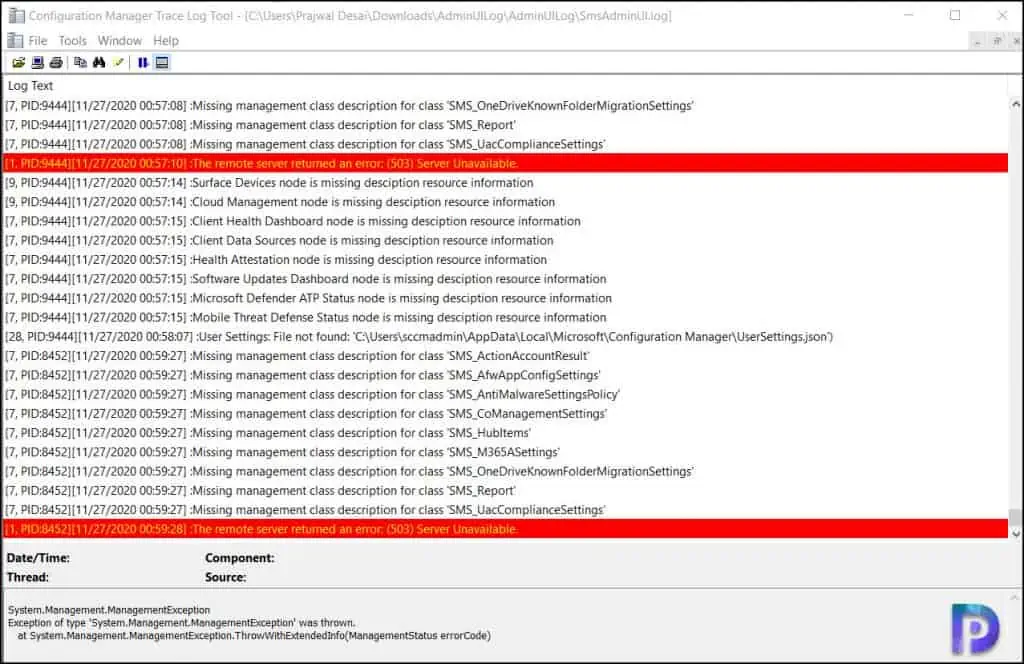Select the Health Attestation node log line

click(x=506, y=260)
